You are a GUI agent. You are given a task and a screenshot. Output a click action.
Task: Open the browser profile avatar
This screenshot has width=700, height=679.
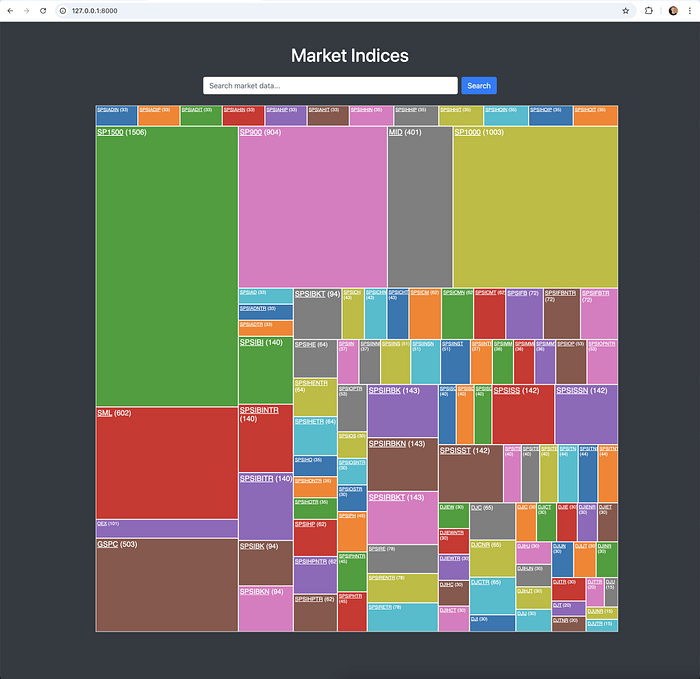[x=673, y=11]
